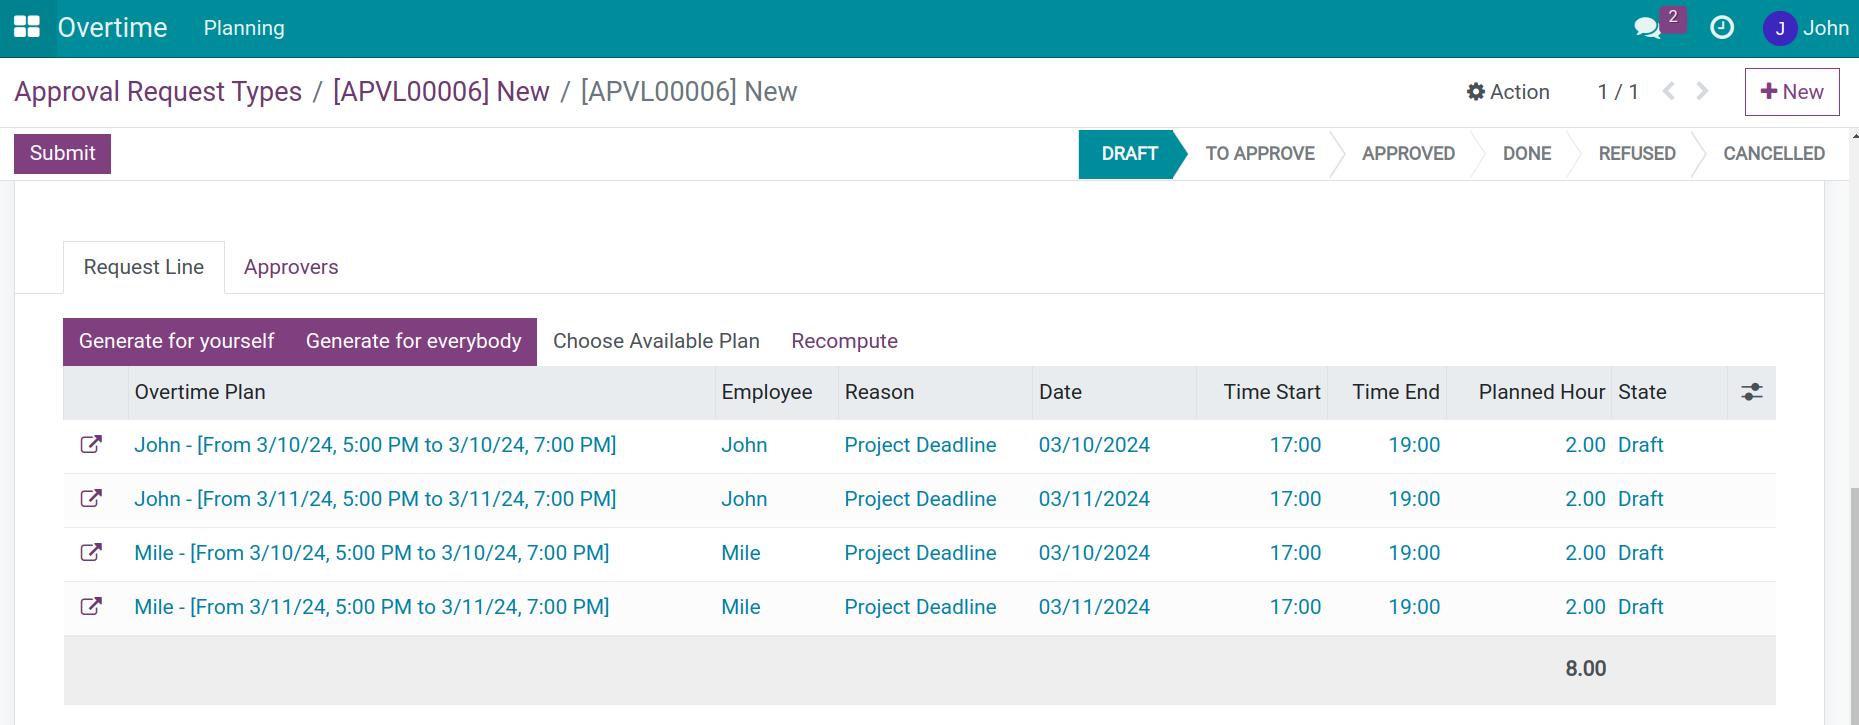1859x725 pixels.
Task: Open the apps grid home menu icon
Action: click(27, 28)
